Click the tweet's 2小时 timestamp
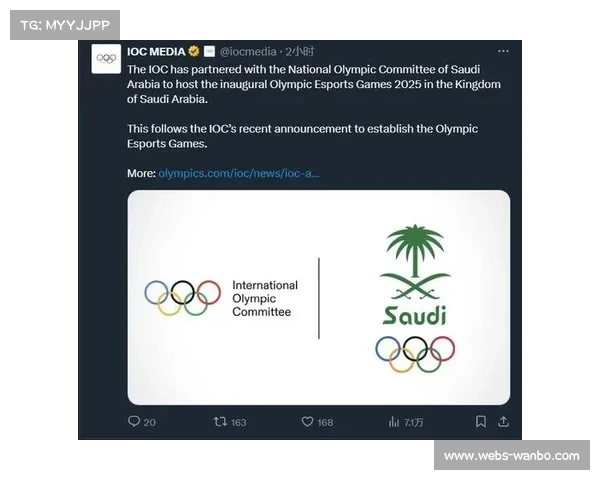The width and height of the screenshot is (600, 480). (300, 51)
